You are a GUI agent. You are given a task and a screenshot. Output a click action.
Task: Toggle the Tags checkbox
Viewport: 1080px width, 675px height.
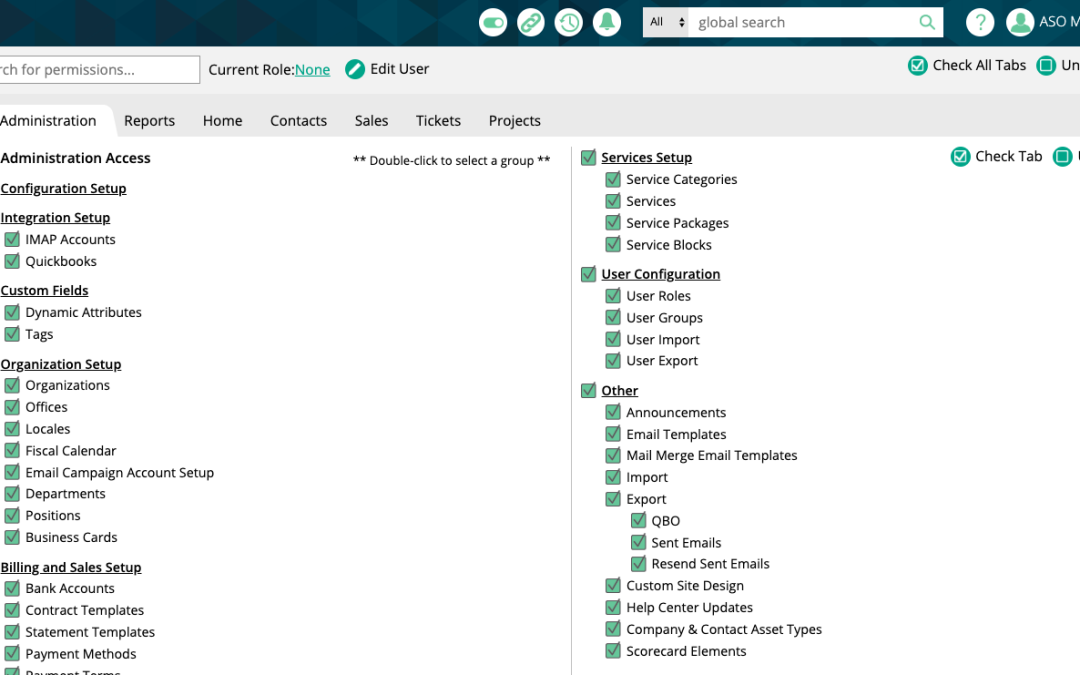12,334
